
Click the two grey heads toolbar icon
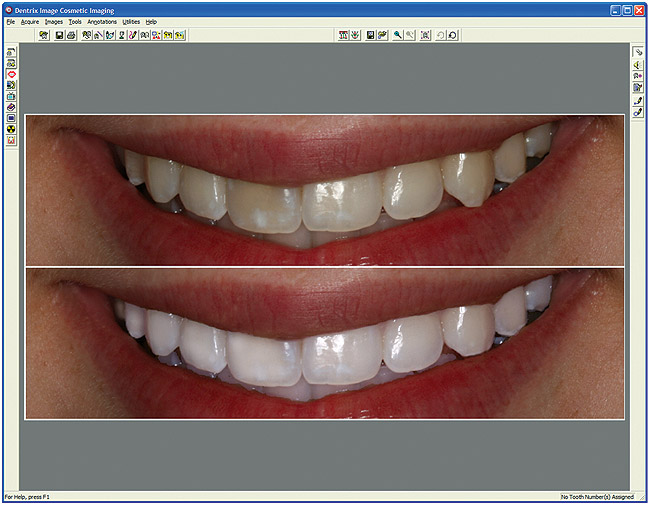(x=145, y=35)
